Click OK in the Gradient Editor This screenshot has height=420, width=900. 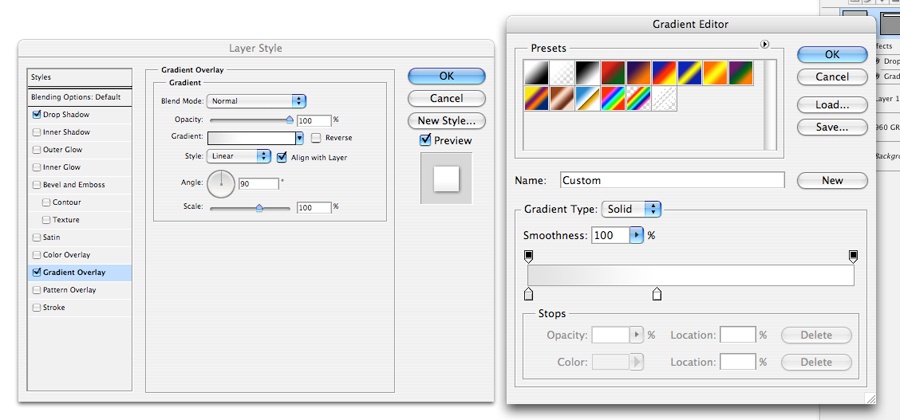click(832, 55)
